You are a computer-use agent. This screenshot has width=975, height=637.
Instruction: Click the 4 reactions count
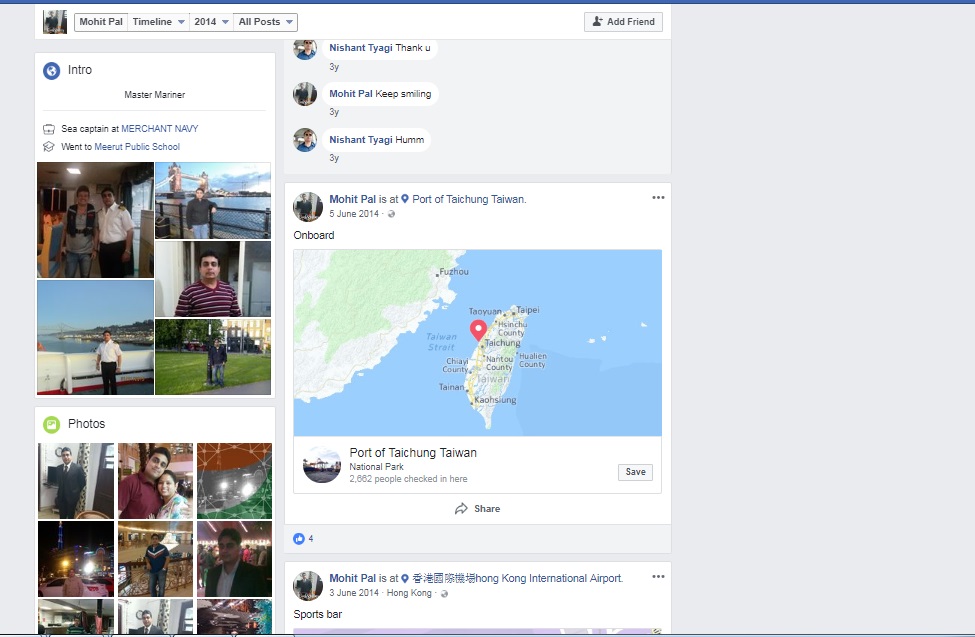(x=311, y=539)
